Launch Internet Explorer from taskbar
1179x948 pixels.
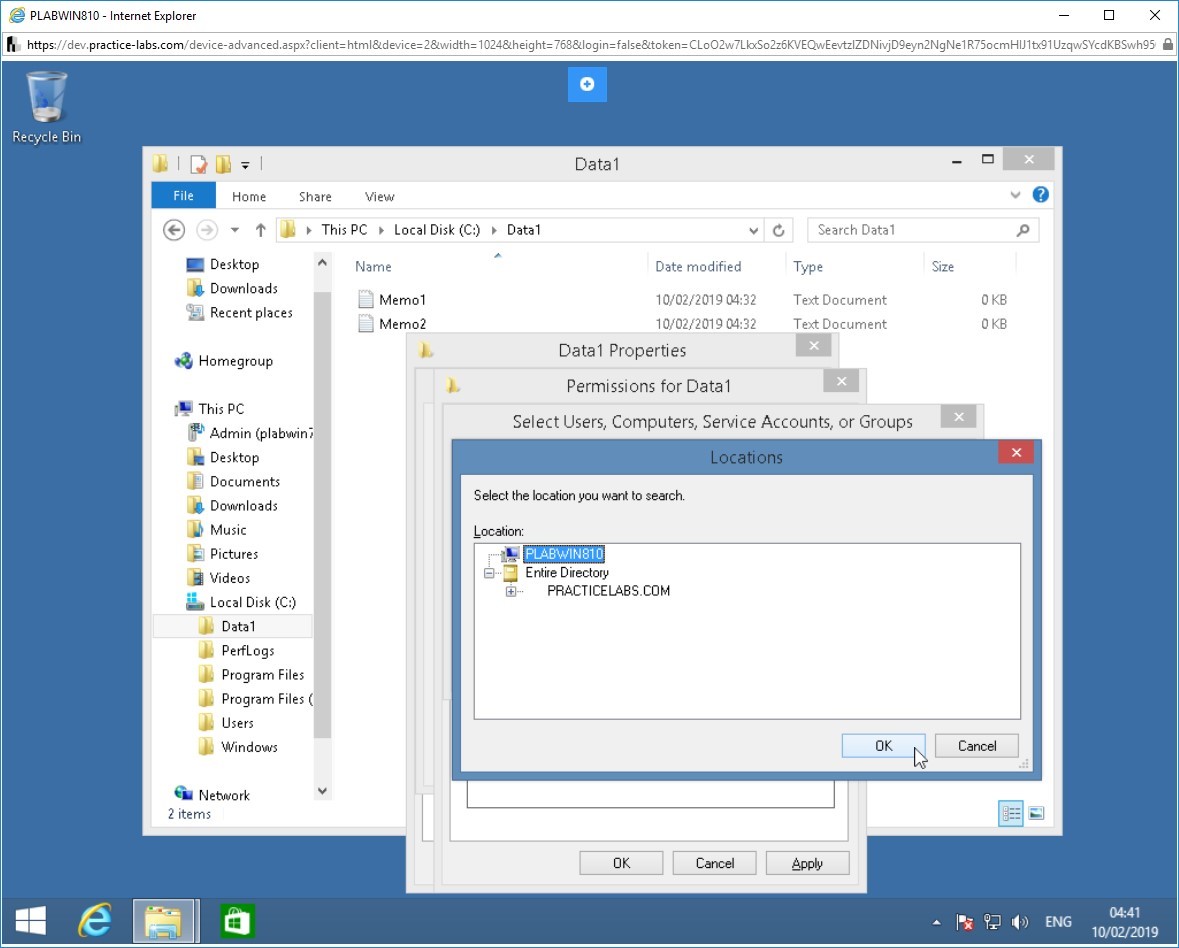[95, 921]
